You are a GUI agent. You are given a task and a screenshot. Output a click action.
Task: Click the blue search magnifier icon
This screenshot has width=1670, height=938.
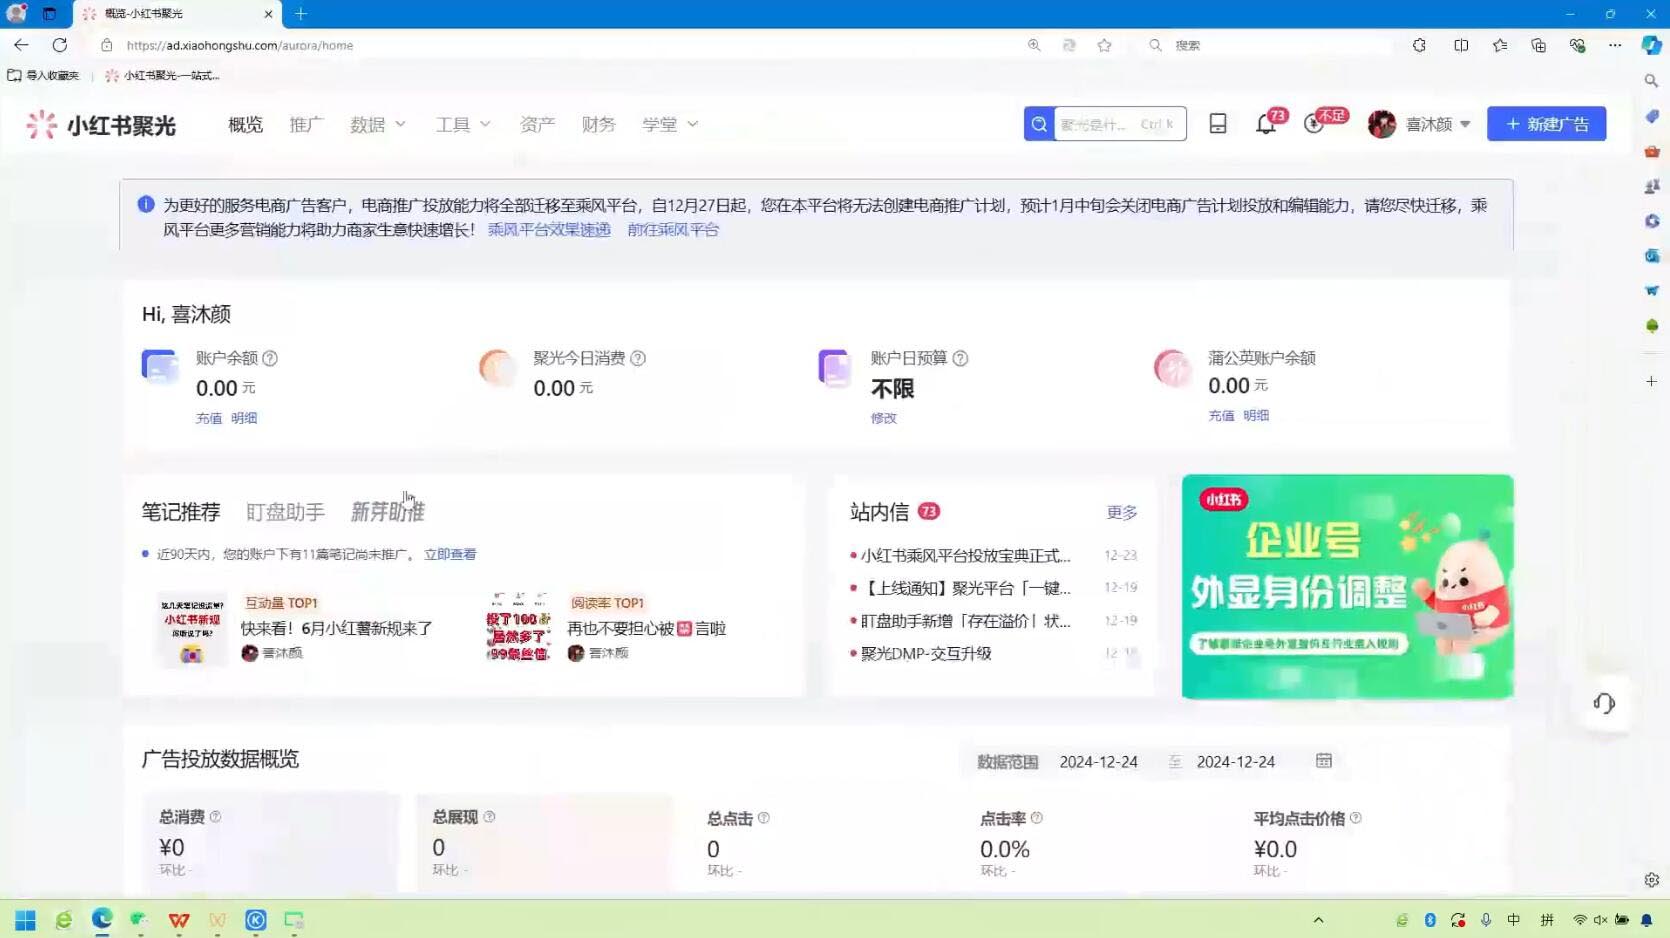[1039, 124]
